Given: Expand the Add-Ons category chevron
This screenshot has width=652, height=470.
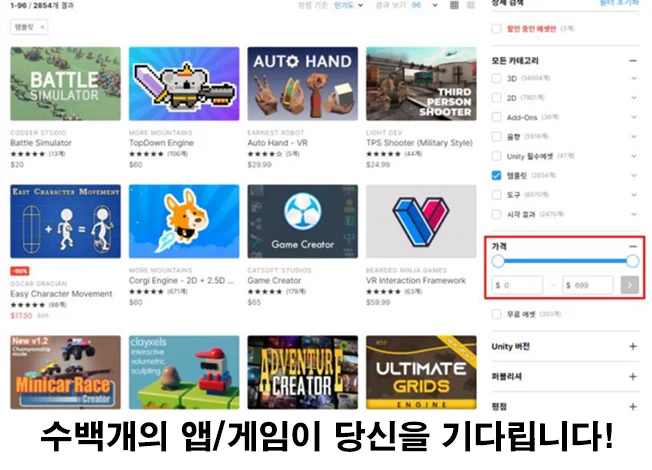Looking at the screenshot, I should coord(634,117).
